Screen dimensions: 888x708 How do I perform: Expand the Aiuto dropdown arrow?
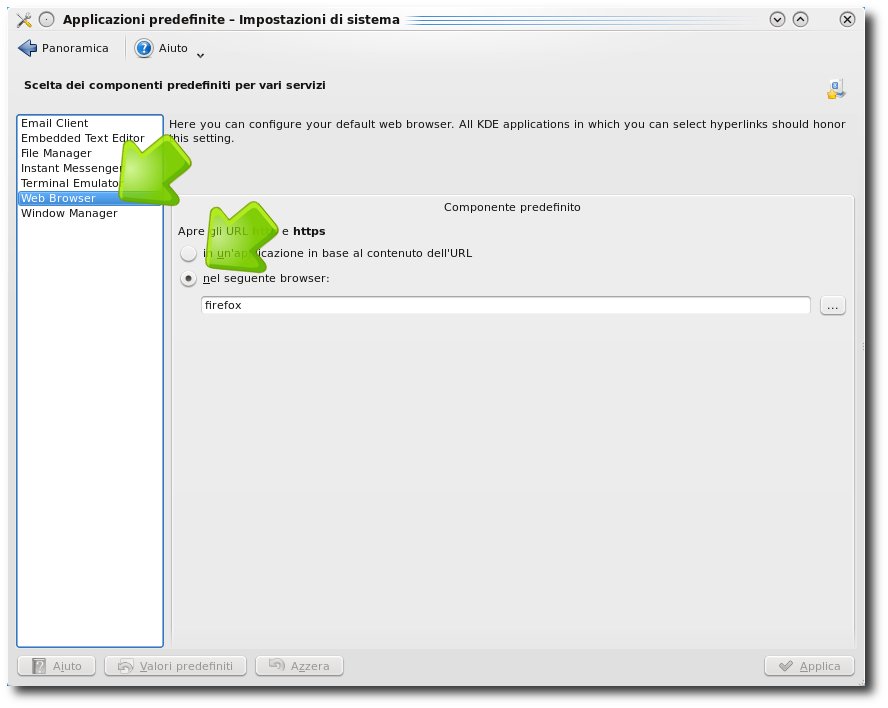200,55
